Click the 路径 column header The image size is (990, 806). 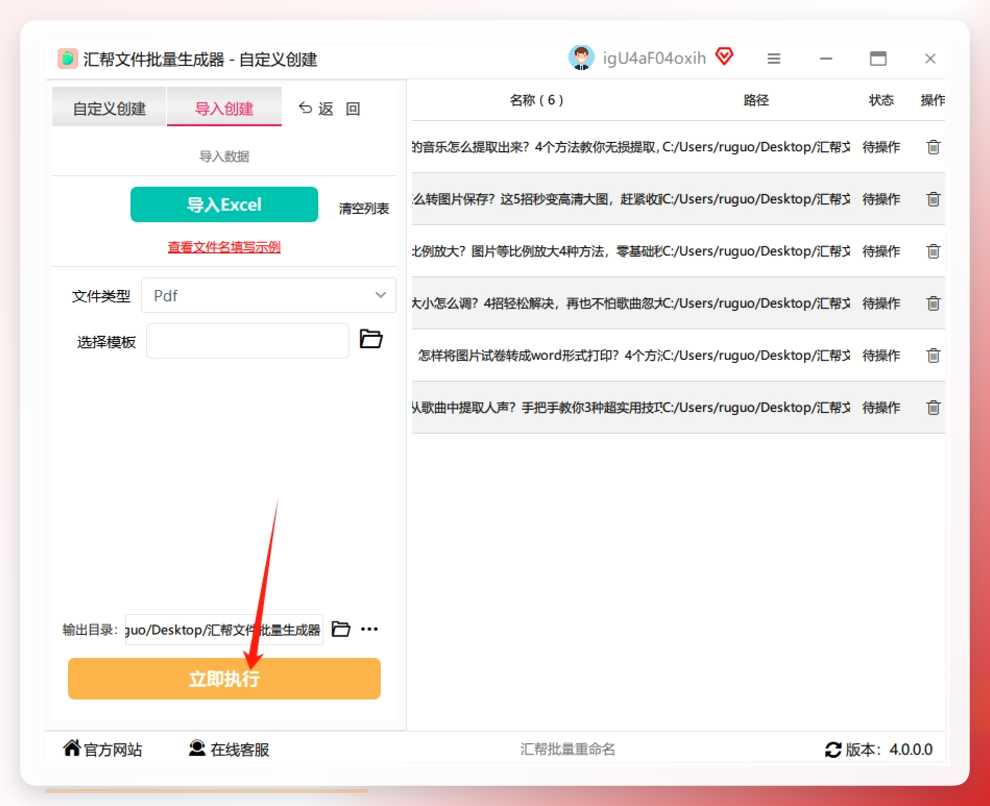click(756, 100)
